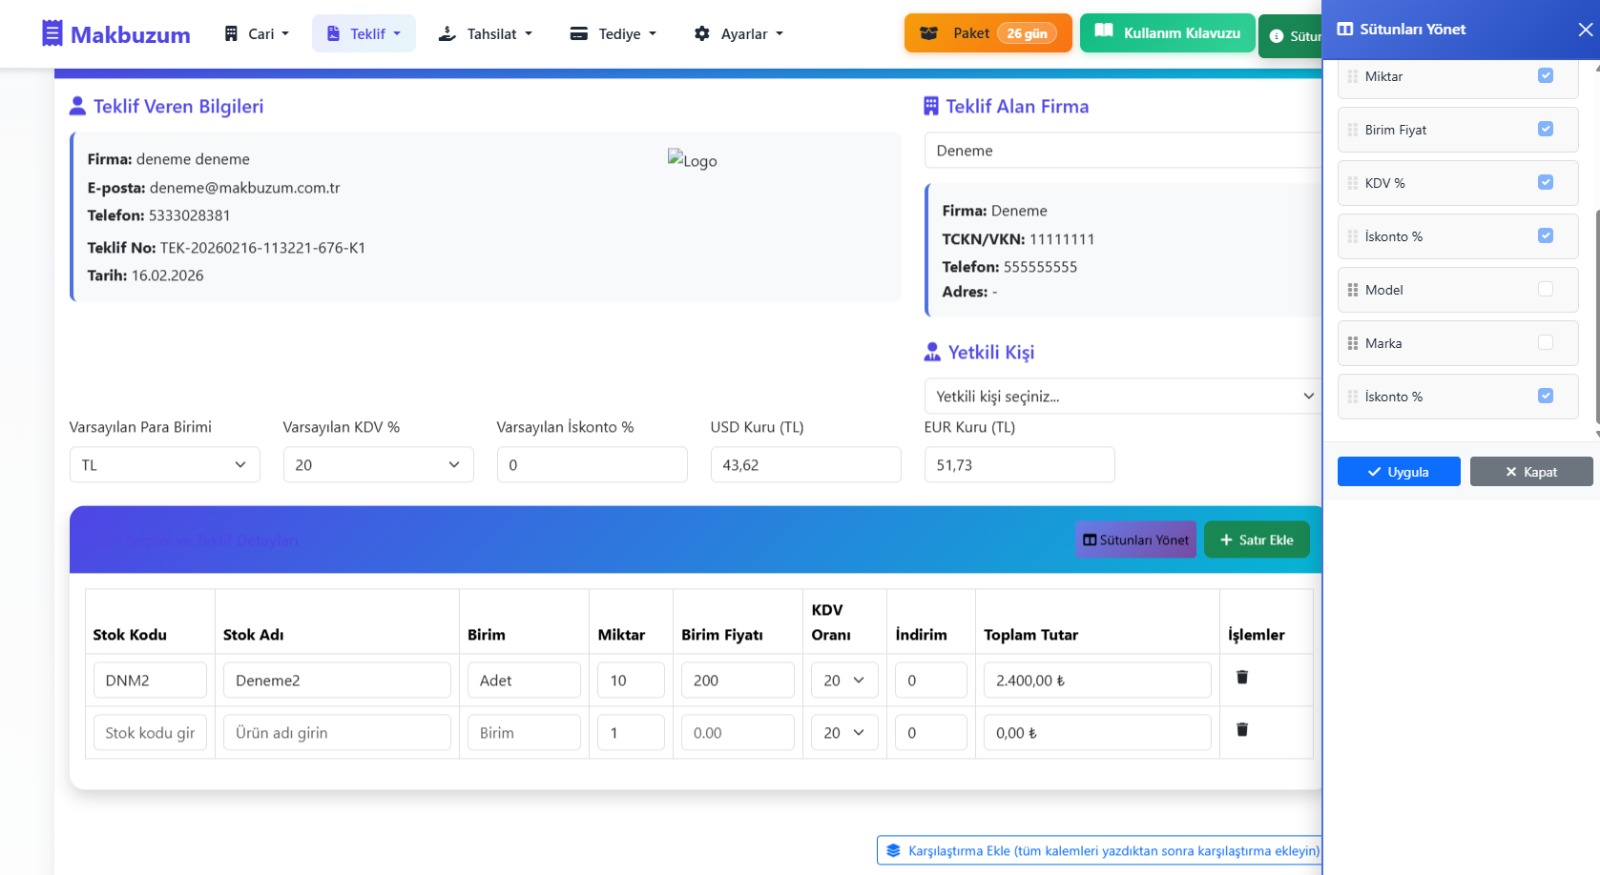The width and height of the screenshot is (1600, 875).
Task: Click drag handle icon beside Model column
Action: (x=1353, y=290)
